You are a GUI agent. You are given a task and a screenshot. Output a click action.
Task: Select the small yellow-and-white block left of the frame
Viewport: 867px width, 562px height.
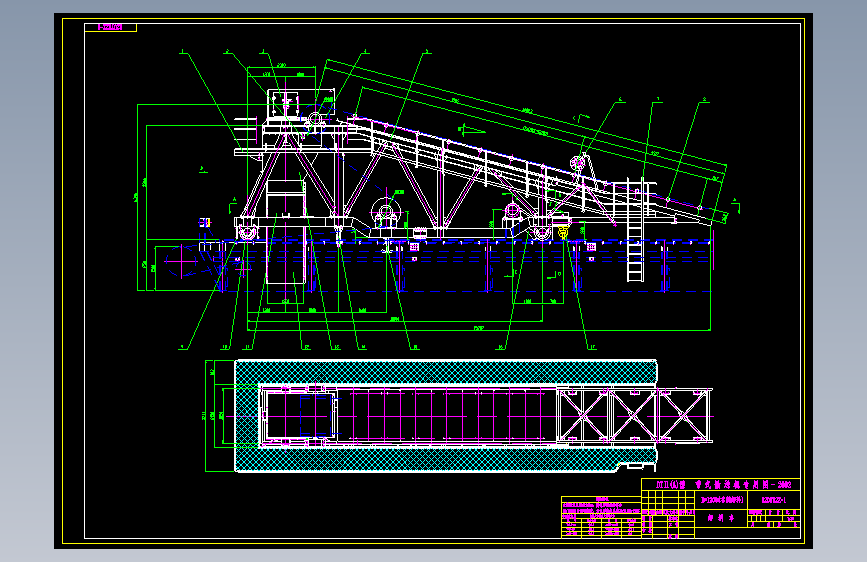tap(205, 222)
